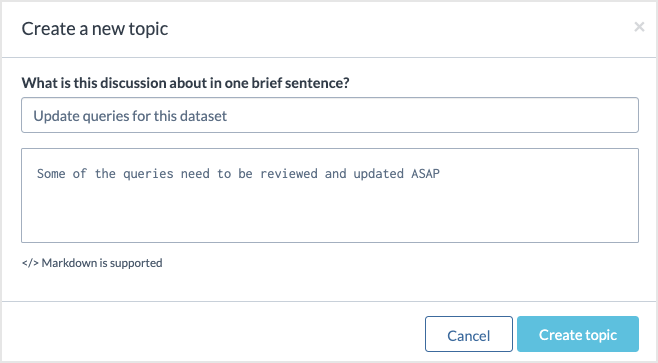Viewport: 658px width, 363px height.
Task: Click the empty lower area of description box
Action: coord(330,216)
